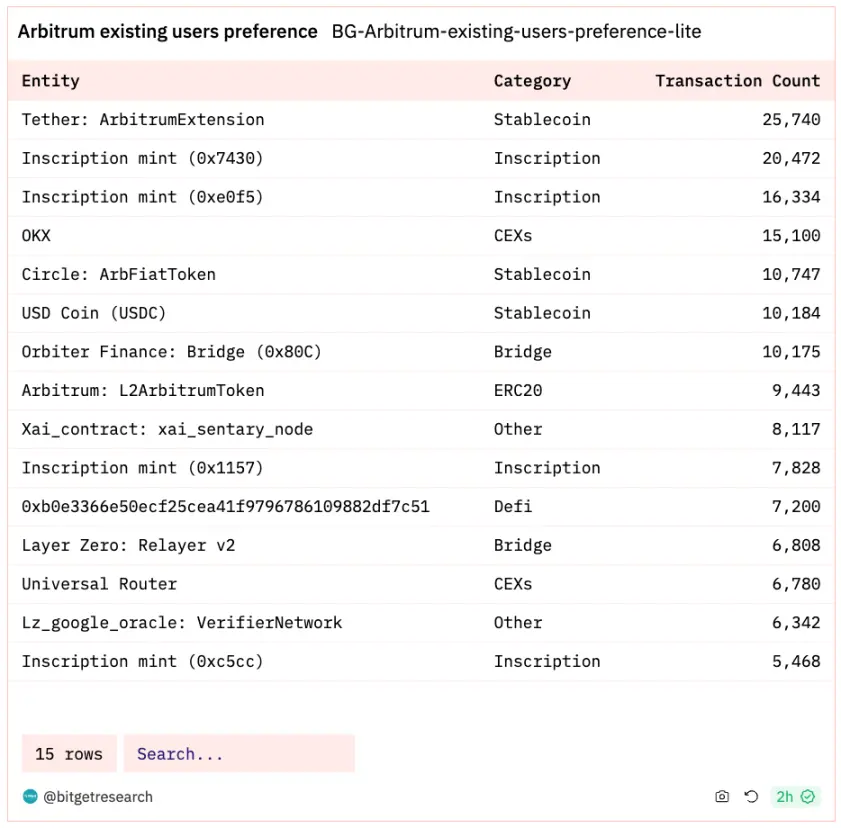Open the Arbitrum existing users preference title

[x=168, y=32]
